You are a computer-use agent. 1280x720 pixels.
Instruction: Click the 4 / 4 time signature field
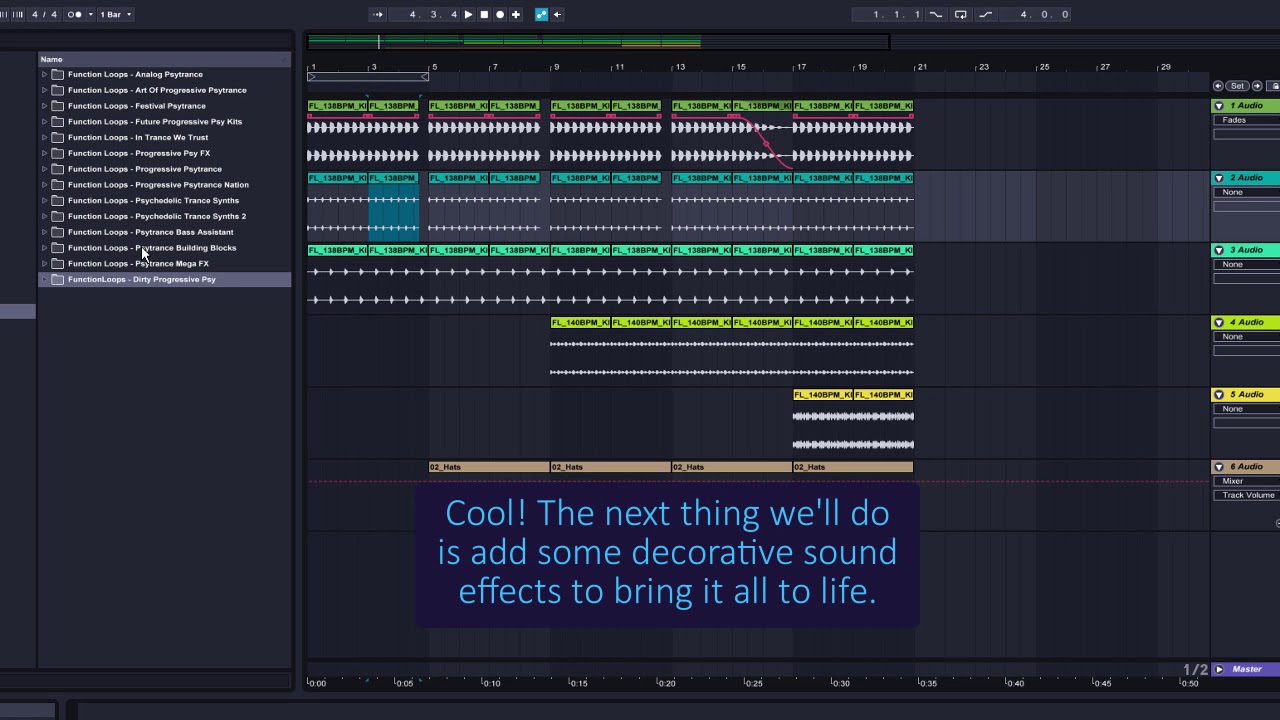[x=44, y=14]
